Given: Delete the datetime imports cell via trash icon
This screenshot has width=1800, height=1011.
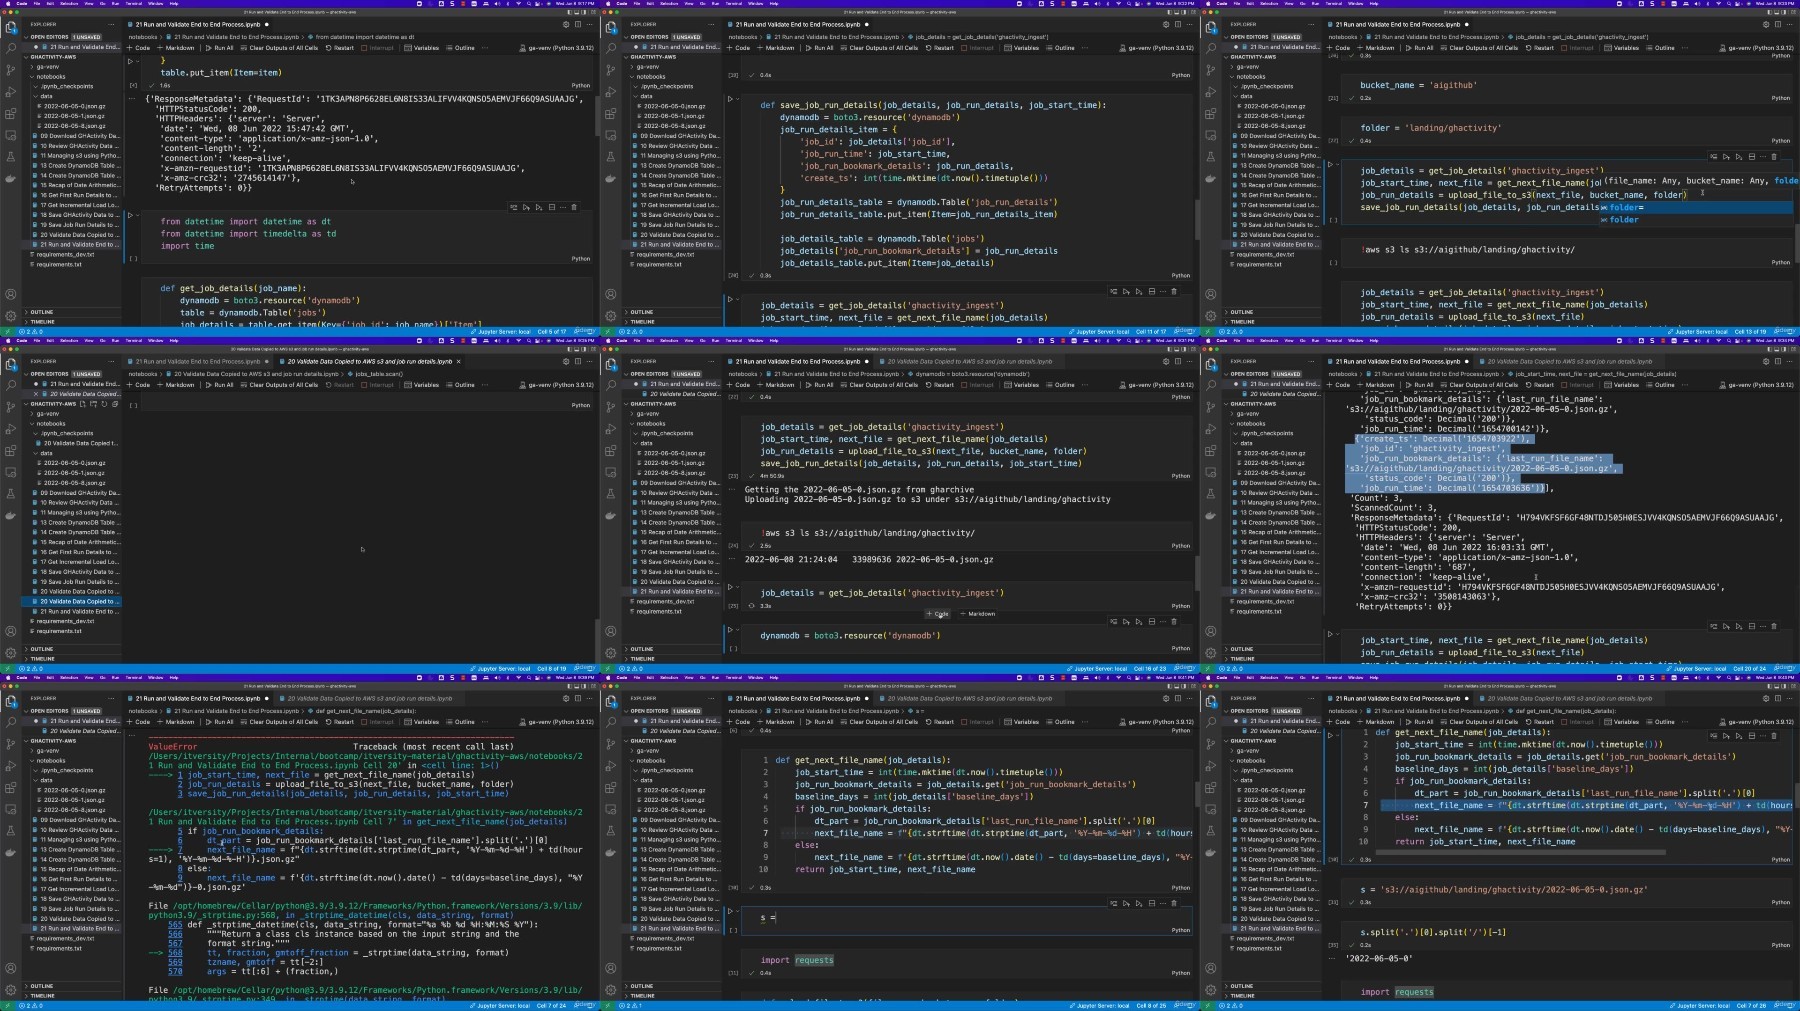Looking at the screenshot, I should (x=574, y=207).
